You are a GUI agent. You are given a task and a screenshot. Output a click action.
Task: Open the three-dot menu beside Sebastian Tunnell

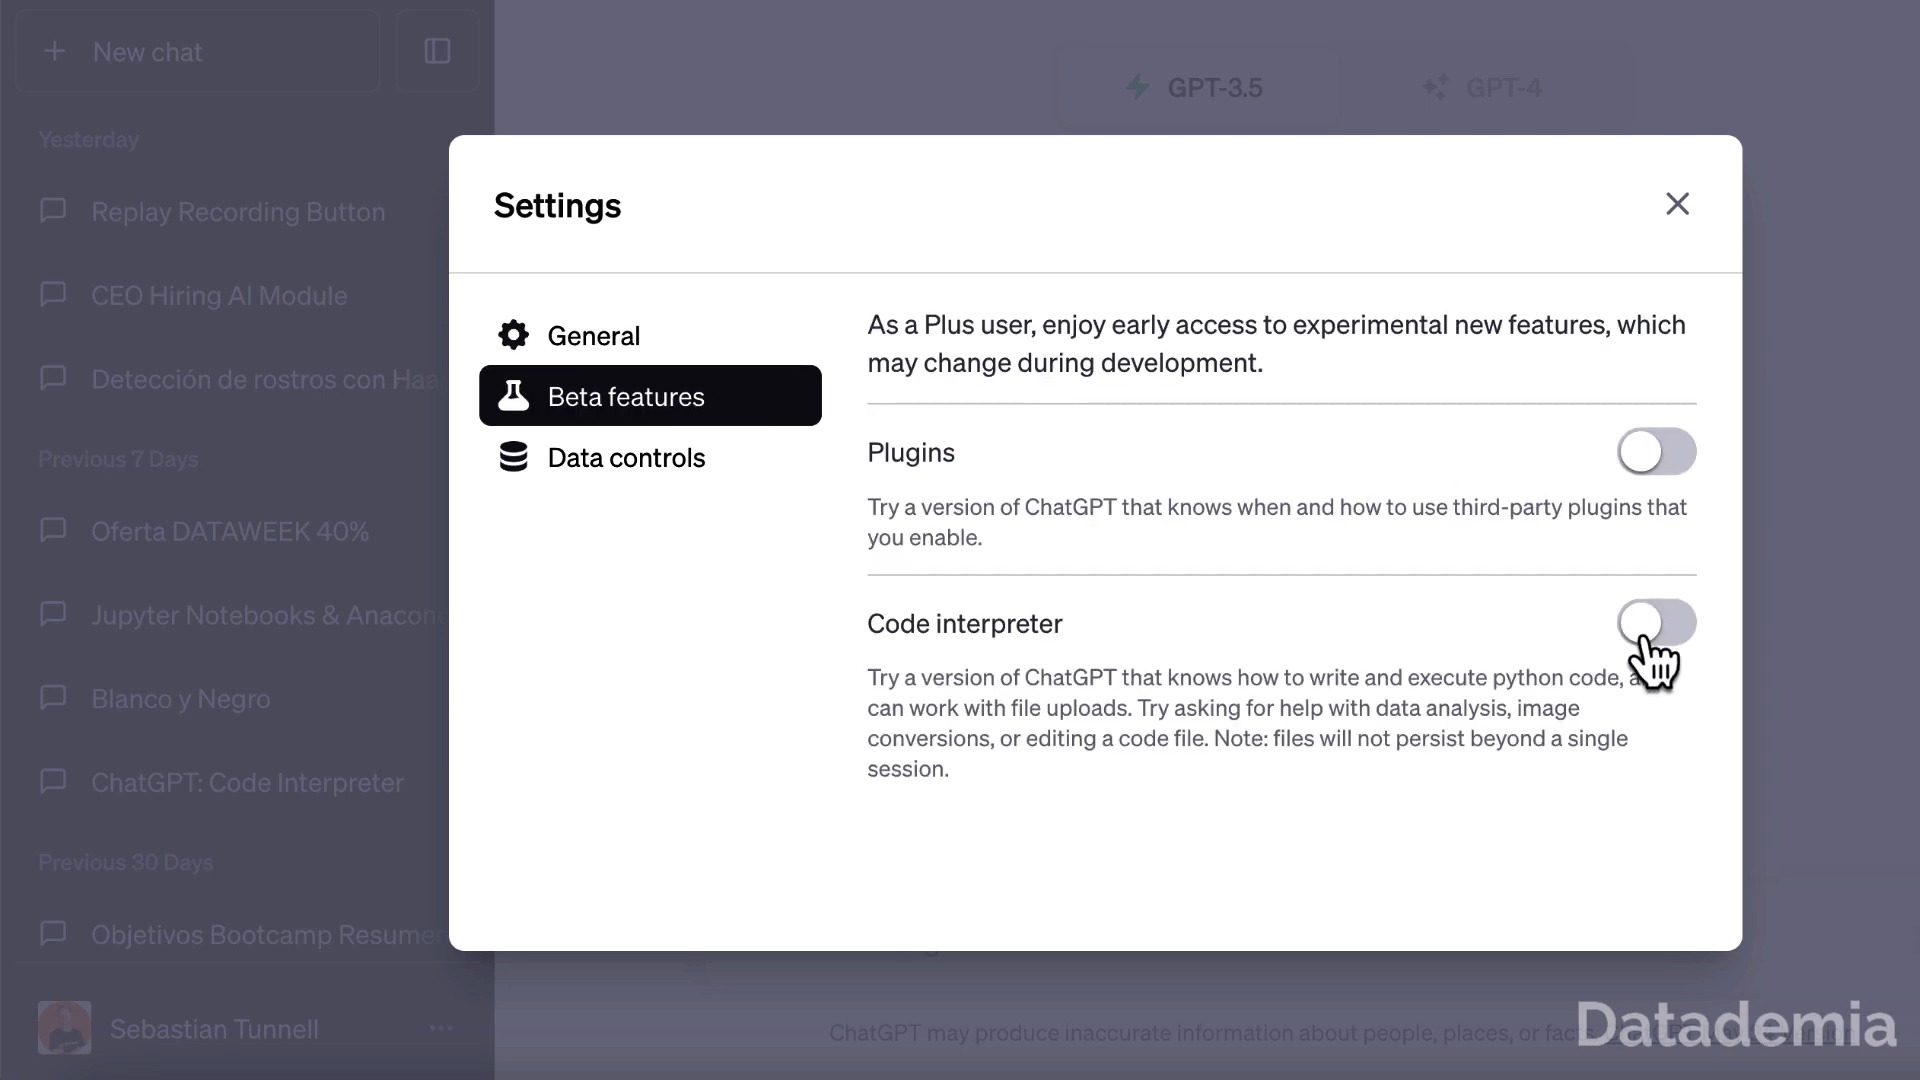click(x=441, y=1028)
